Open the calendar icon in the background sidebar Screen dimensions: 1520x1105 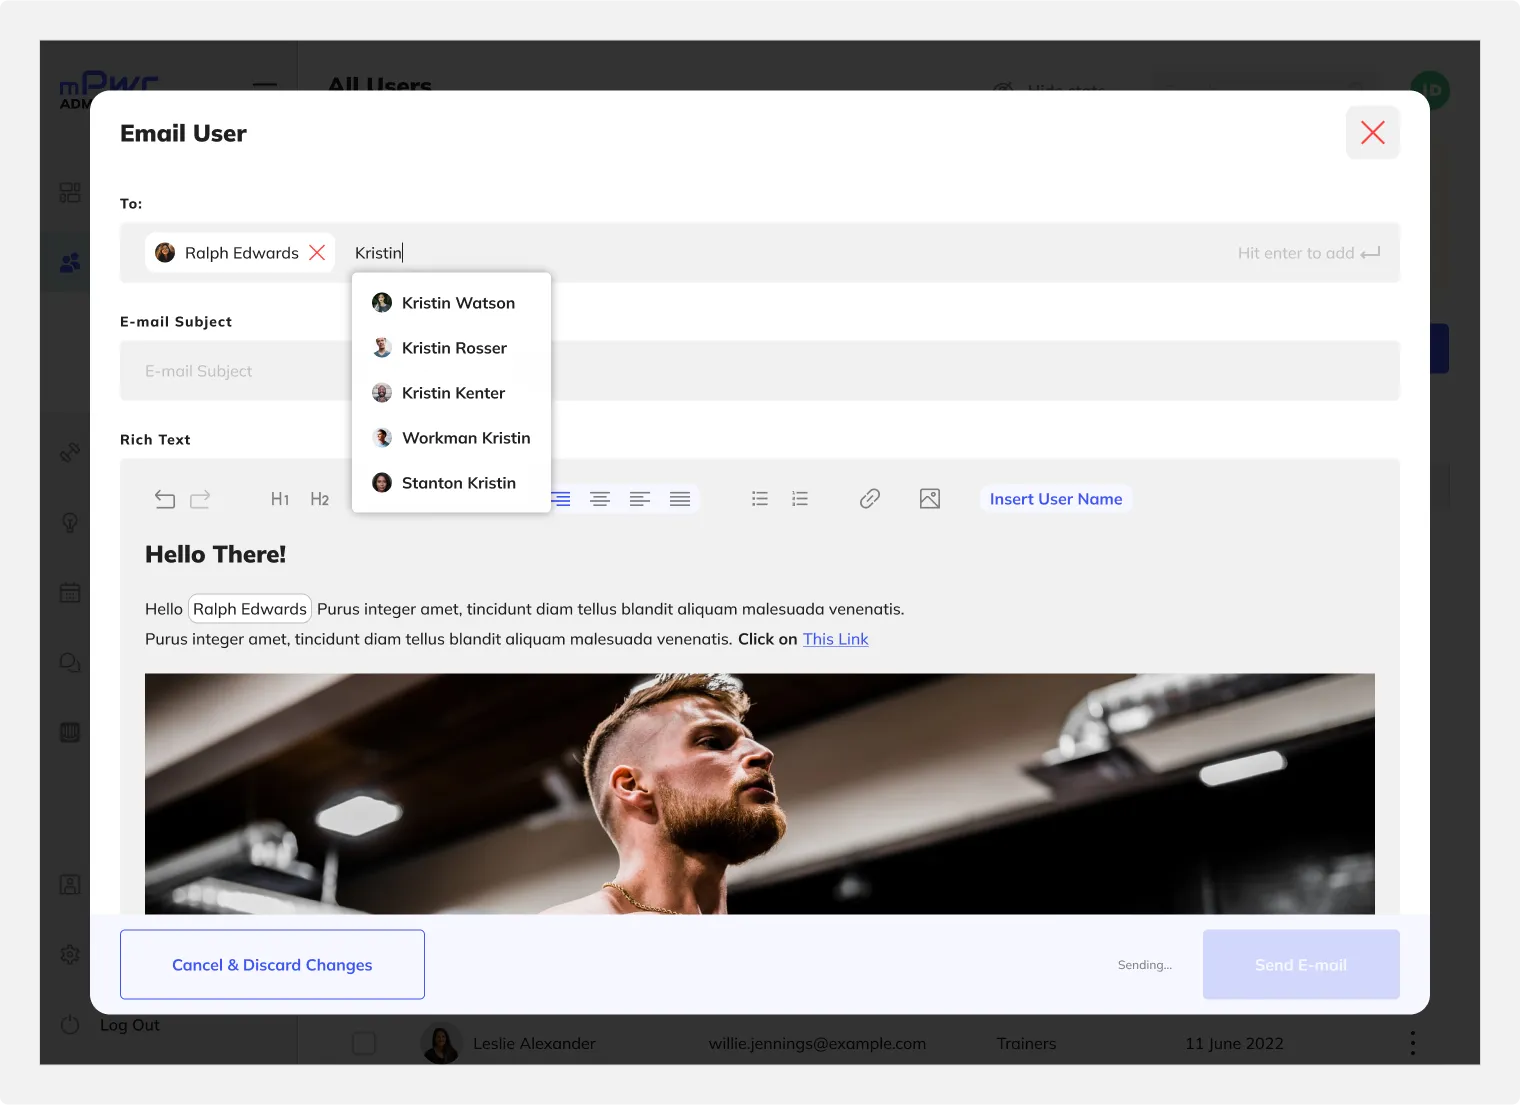click(70, 593)
